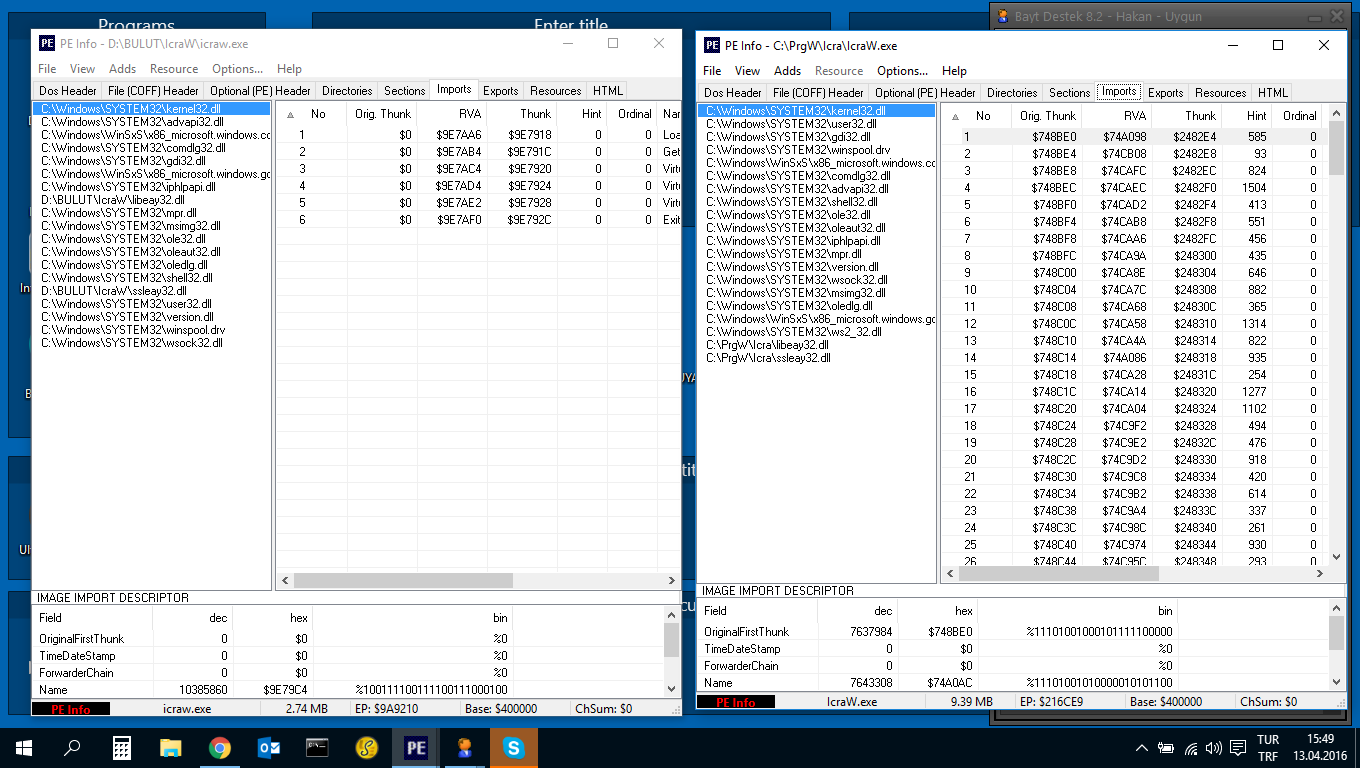Open the notification center icon
Viewport: 1360px width, 768px height.
coord(1236,748)
